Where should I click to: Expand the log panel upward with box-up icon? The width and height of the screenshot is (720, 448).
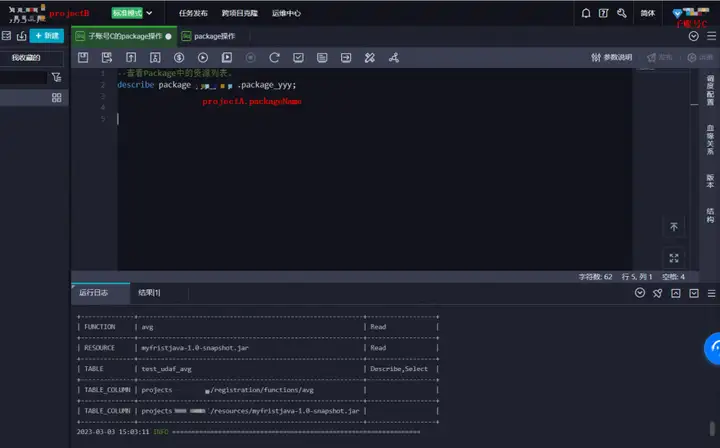click(x=675, y=293)
